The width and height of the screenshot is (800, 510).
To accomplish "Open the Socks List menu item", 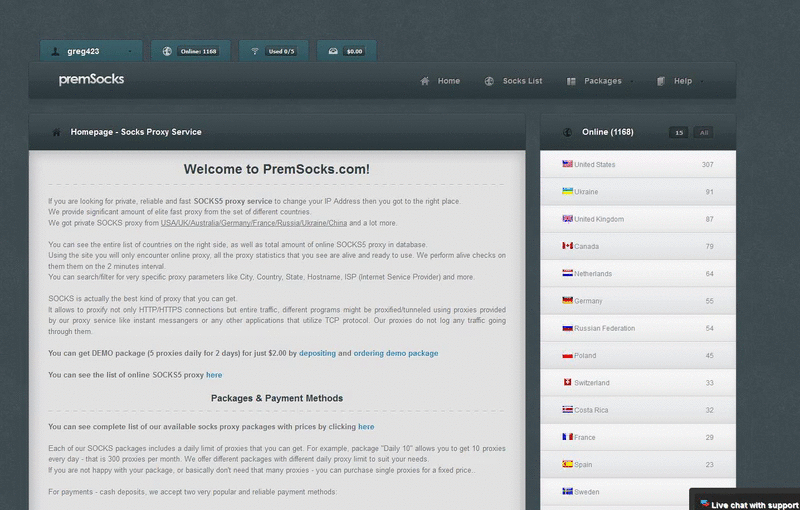I will pos(522,81).
